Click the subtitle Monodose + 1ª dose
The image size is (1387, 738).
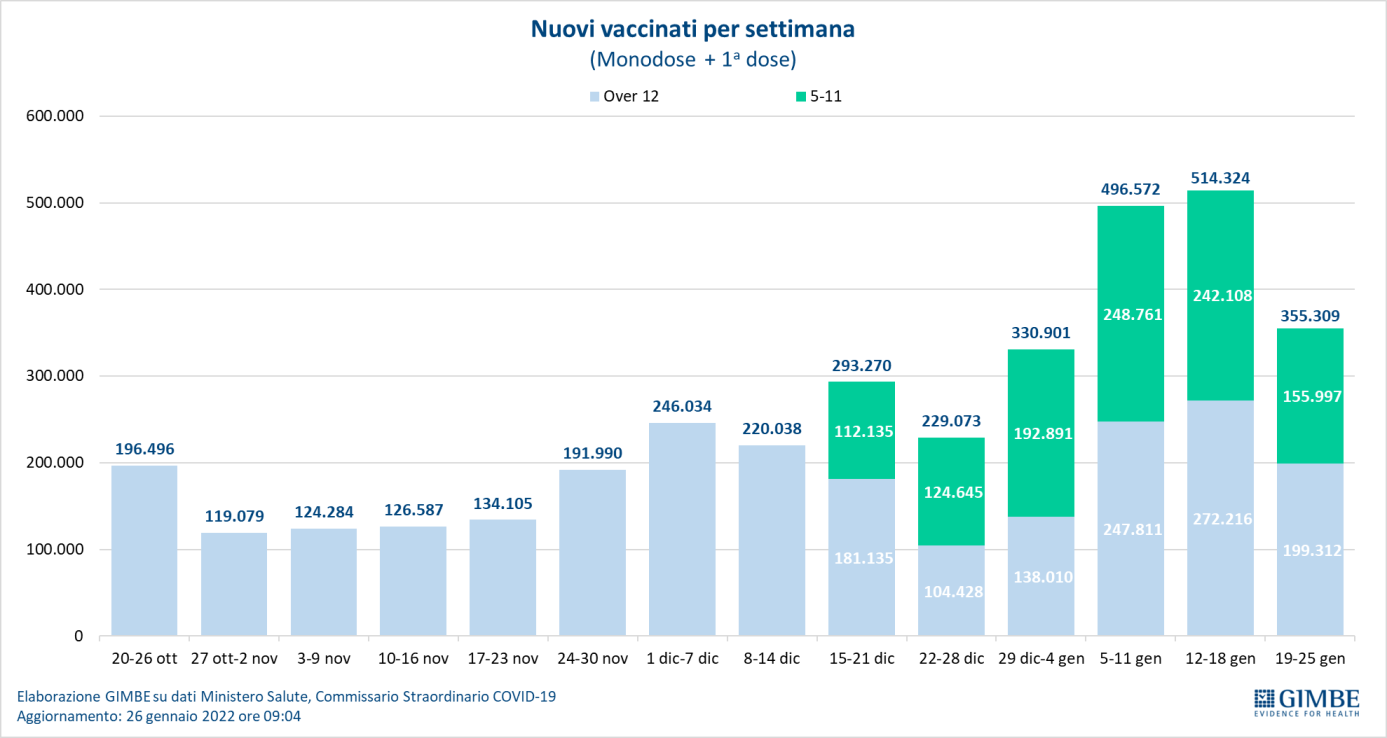pos(692,60)
